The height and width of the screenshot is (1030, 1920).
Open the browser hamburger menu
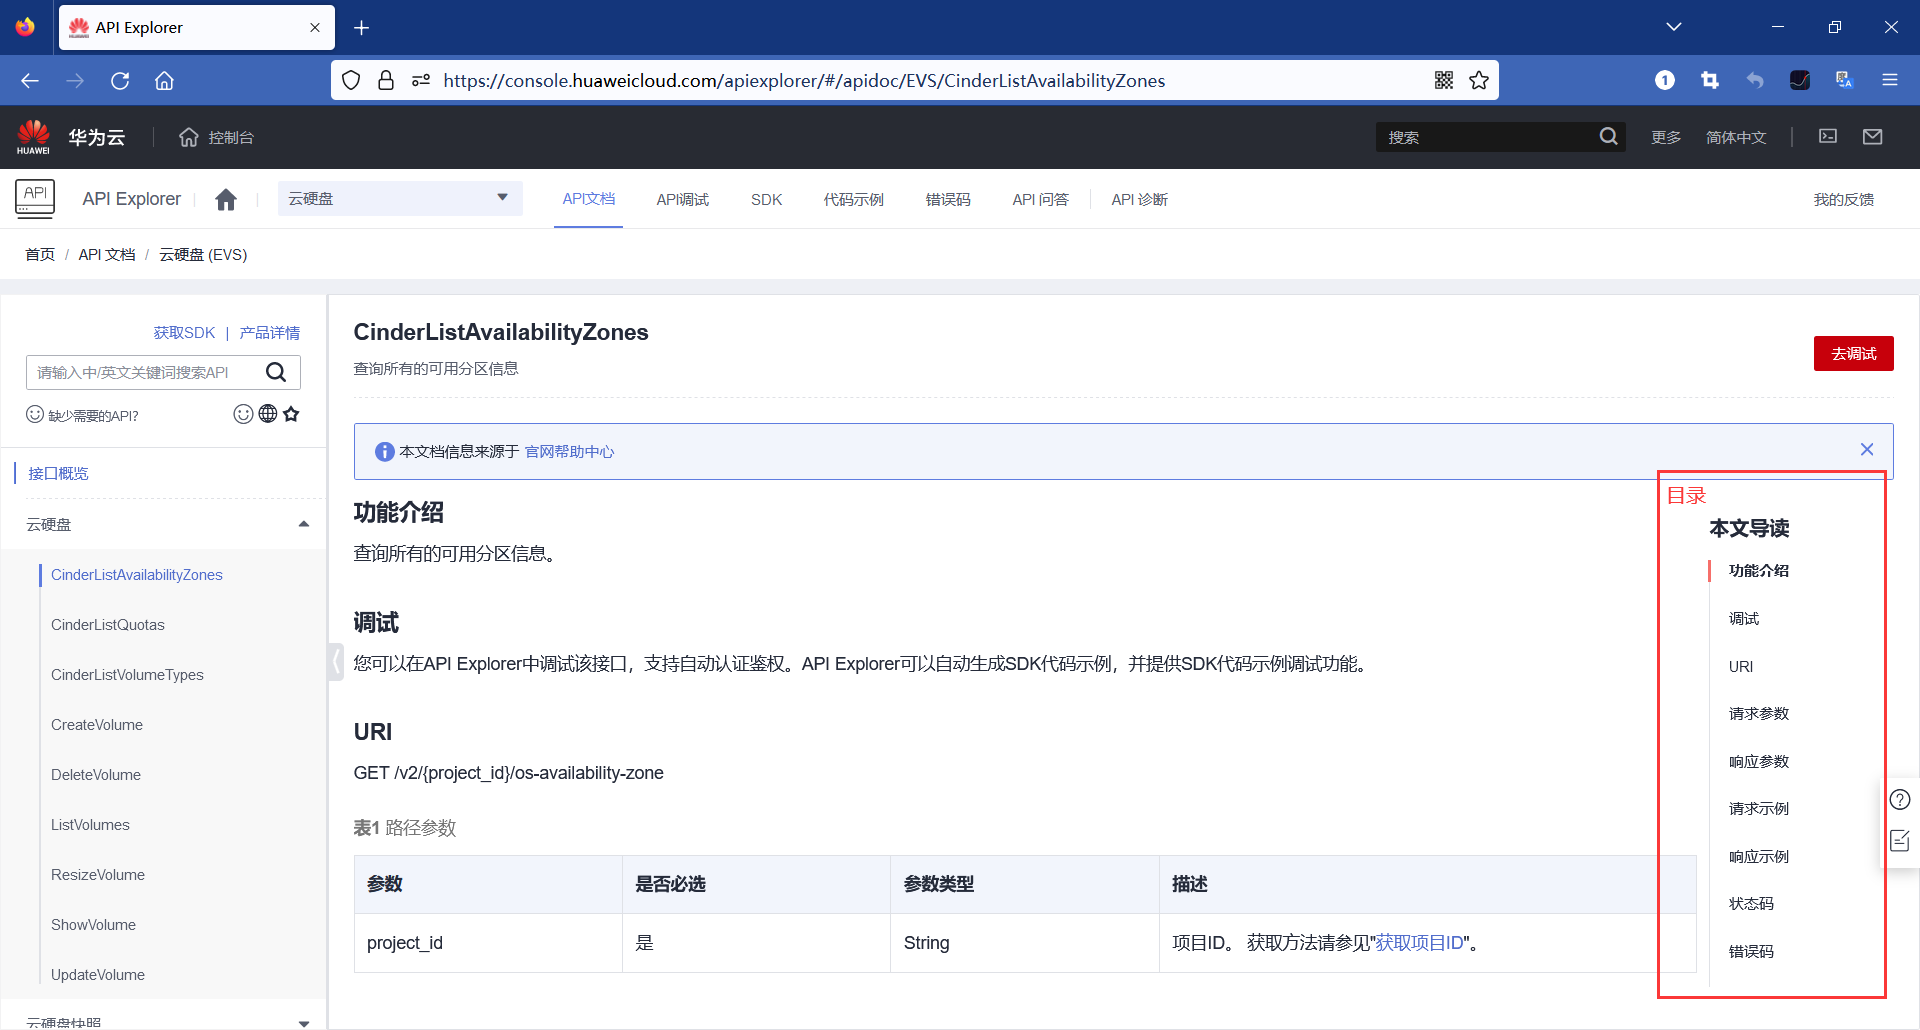pos(1889,81)
